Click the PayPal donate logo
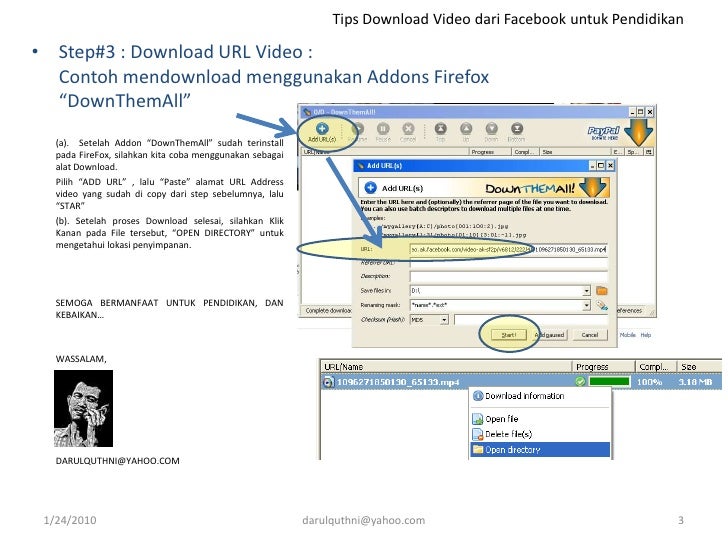The width and height of the screenshot is (728, 546). click(604, 133)
